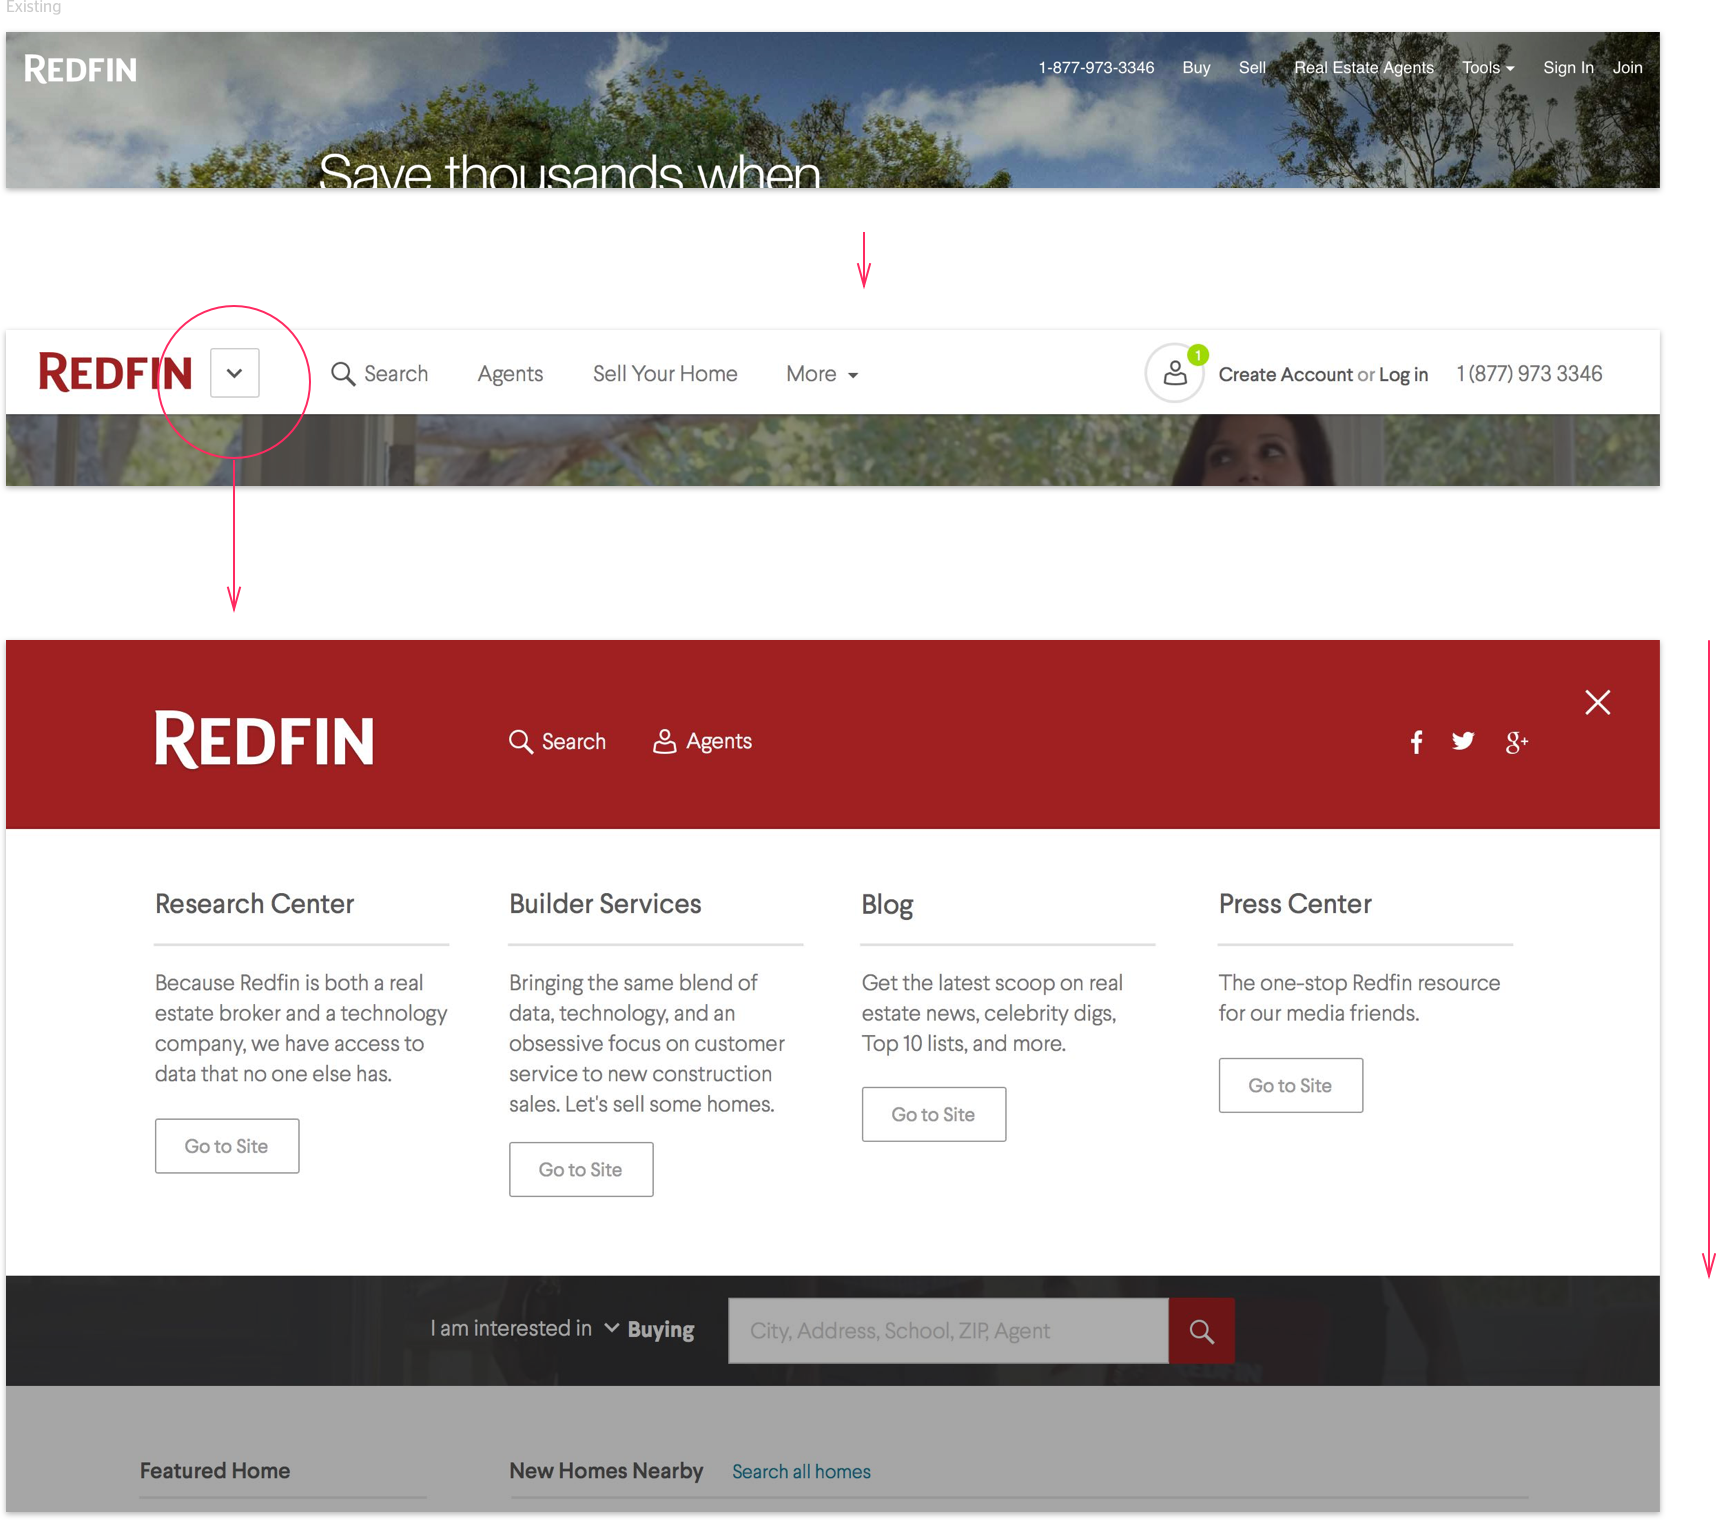Click the Featured Home heading
The width and height of the screenshot is (1716, 1520).
click(215, 1471)
